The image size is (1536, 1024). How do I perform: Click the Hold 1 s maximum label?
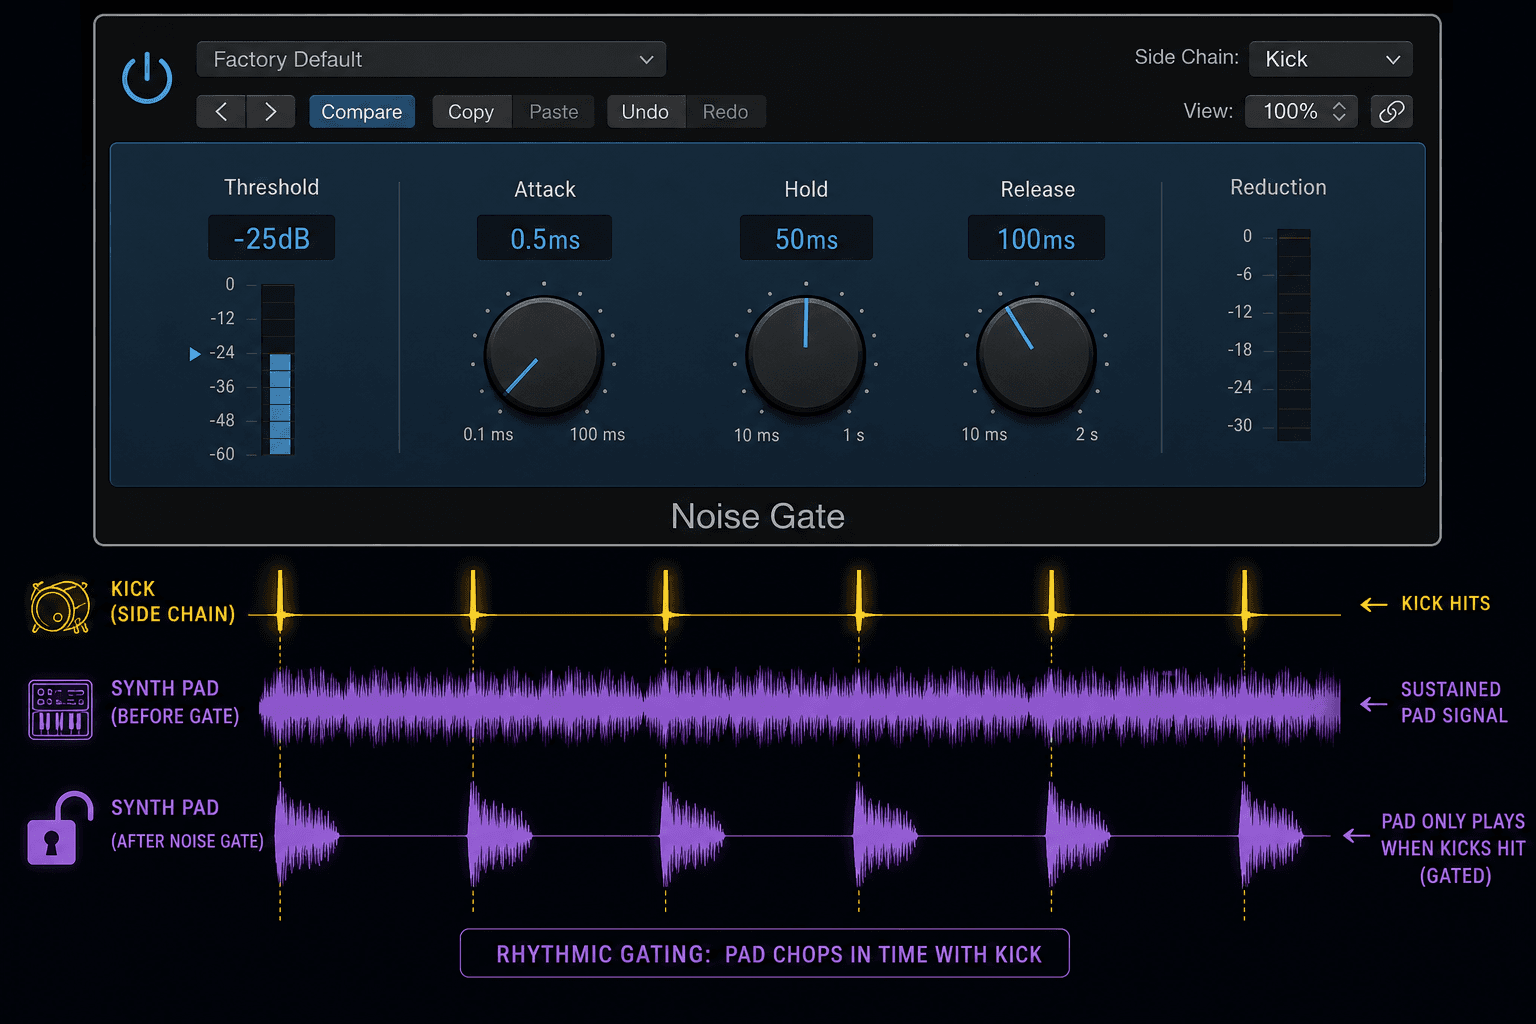coord(853,435)
